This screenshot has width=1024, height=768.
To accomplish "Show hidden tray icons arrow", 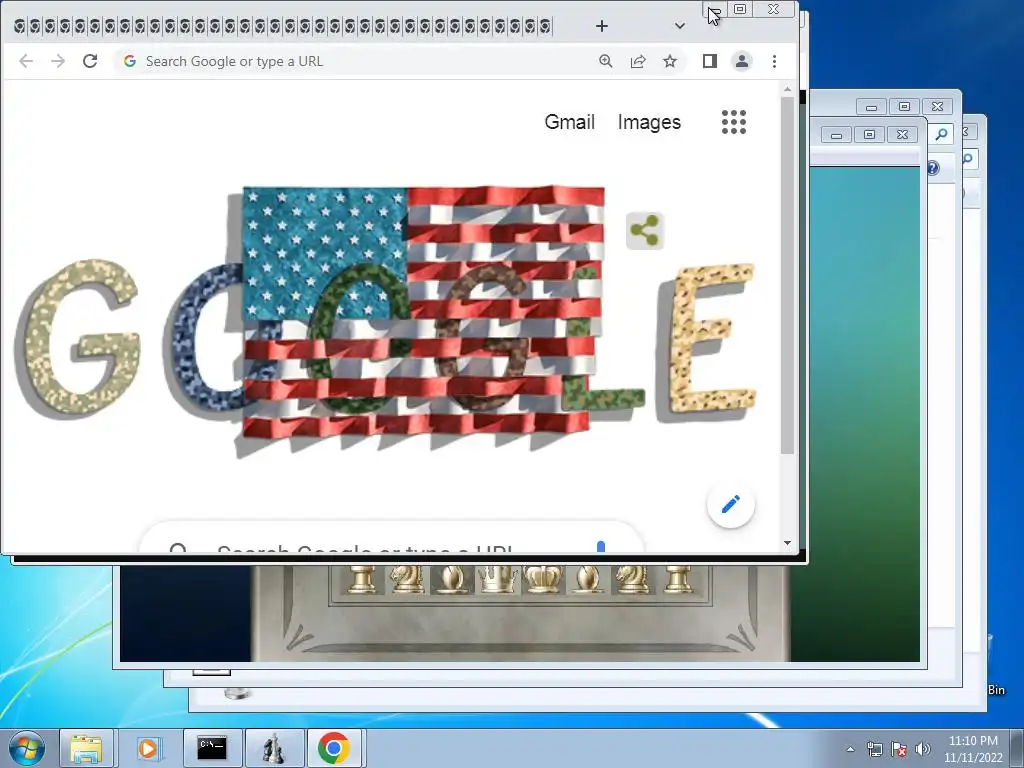I will [x=850, y=749].
